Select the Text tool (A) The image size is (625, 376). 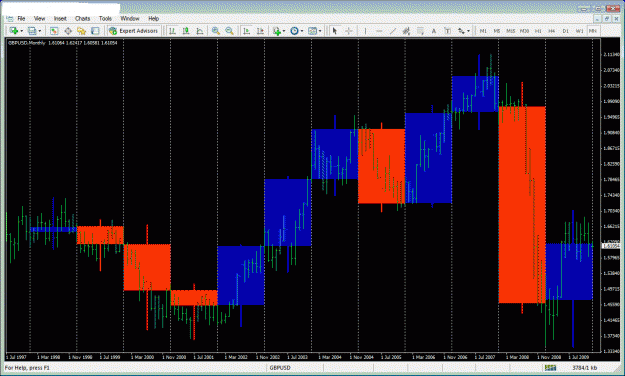[x=434, y=31]
